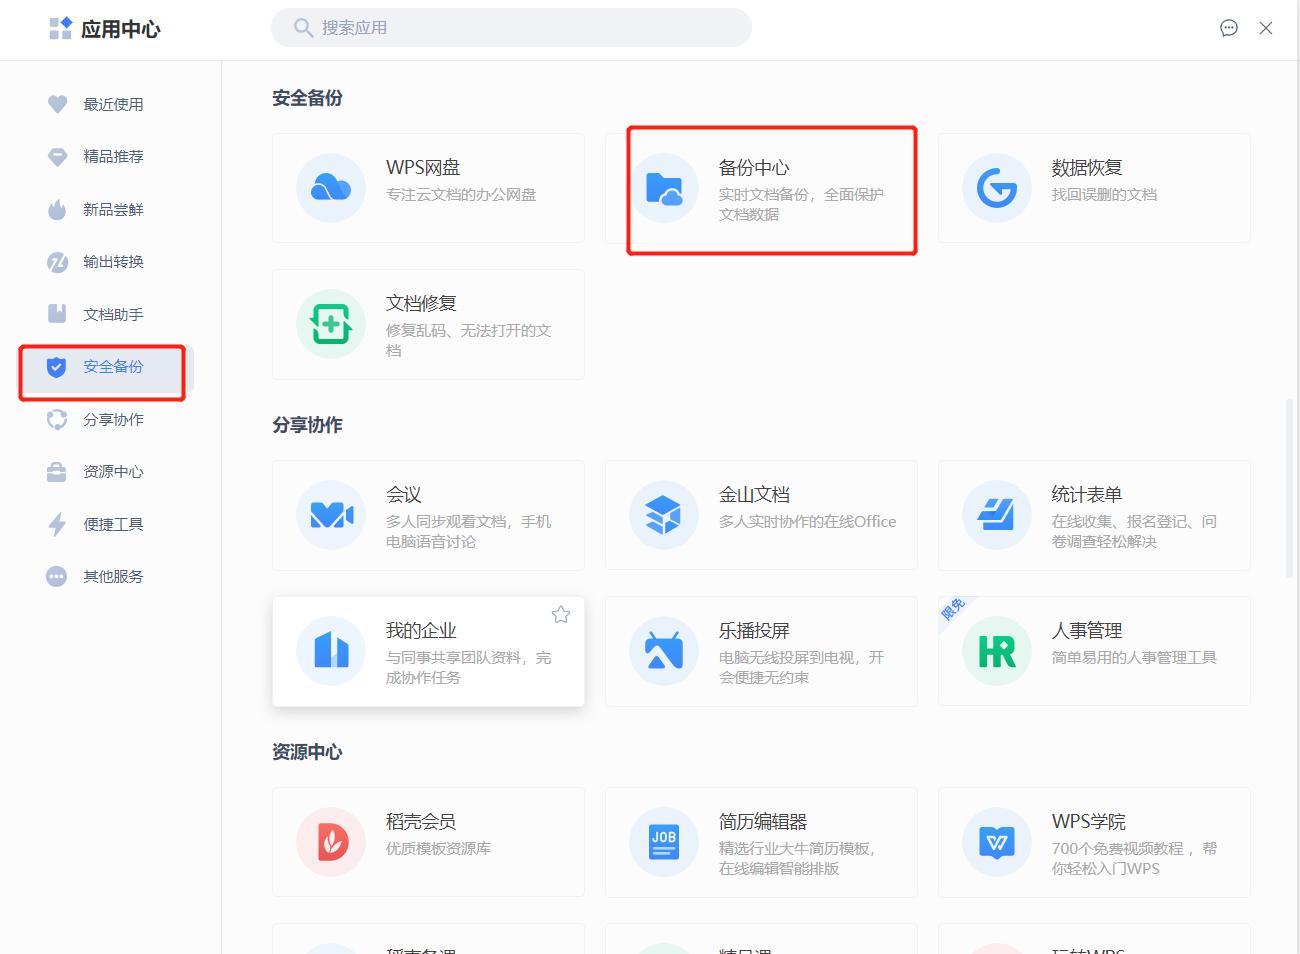
Task: Open the 人事管理 HR management tool
Action: coord(1093,651)
